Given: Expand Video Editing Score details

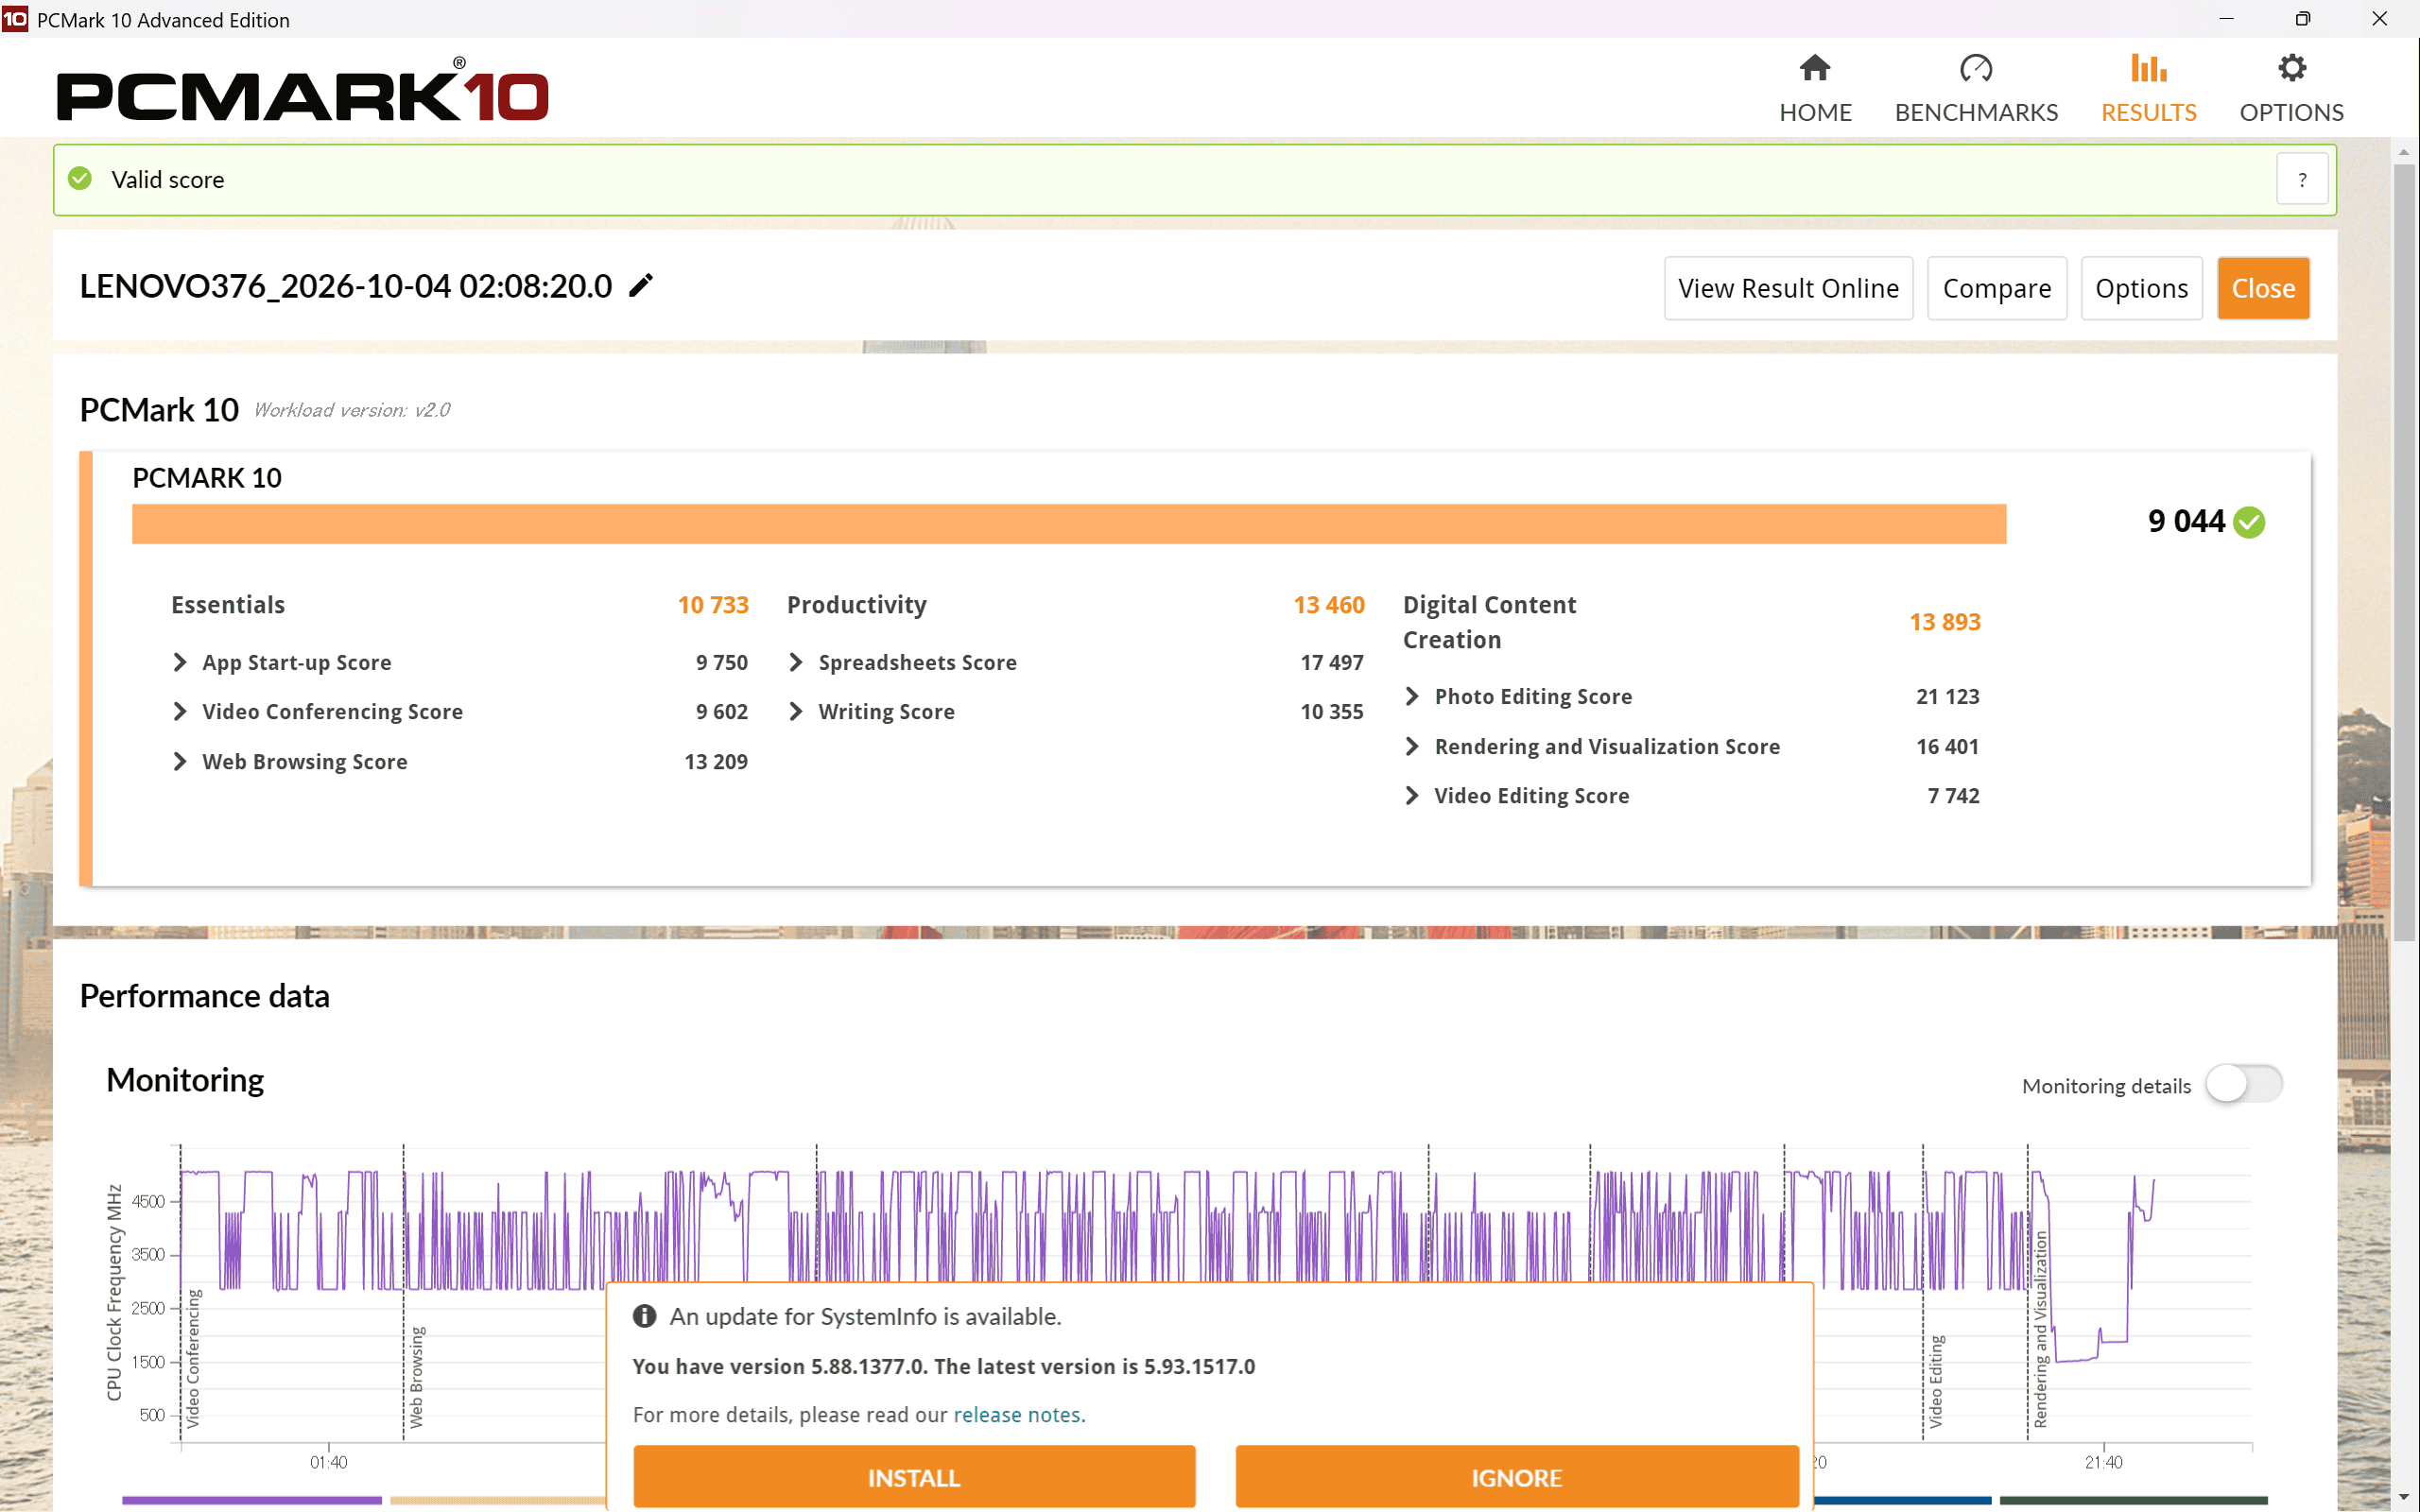Looking at the screenshot, I should coord(1412,795).
